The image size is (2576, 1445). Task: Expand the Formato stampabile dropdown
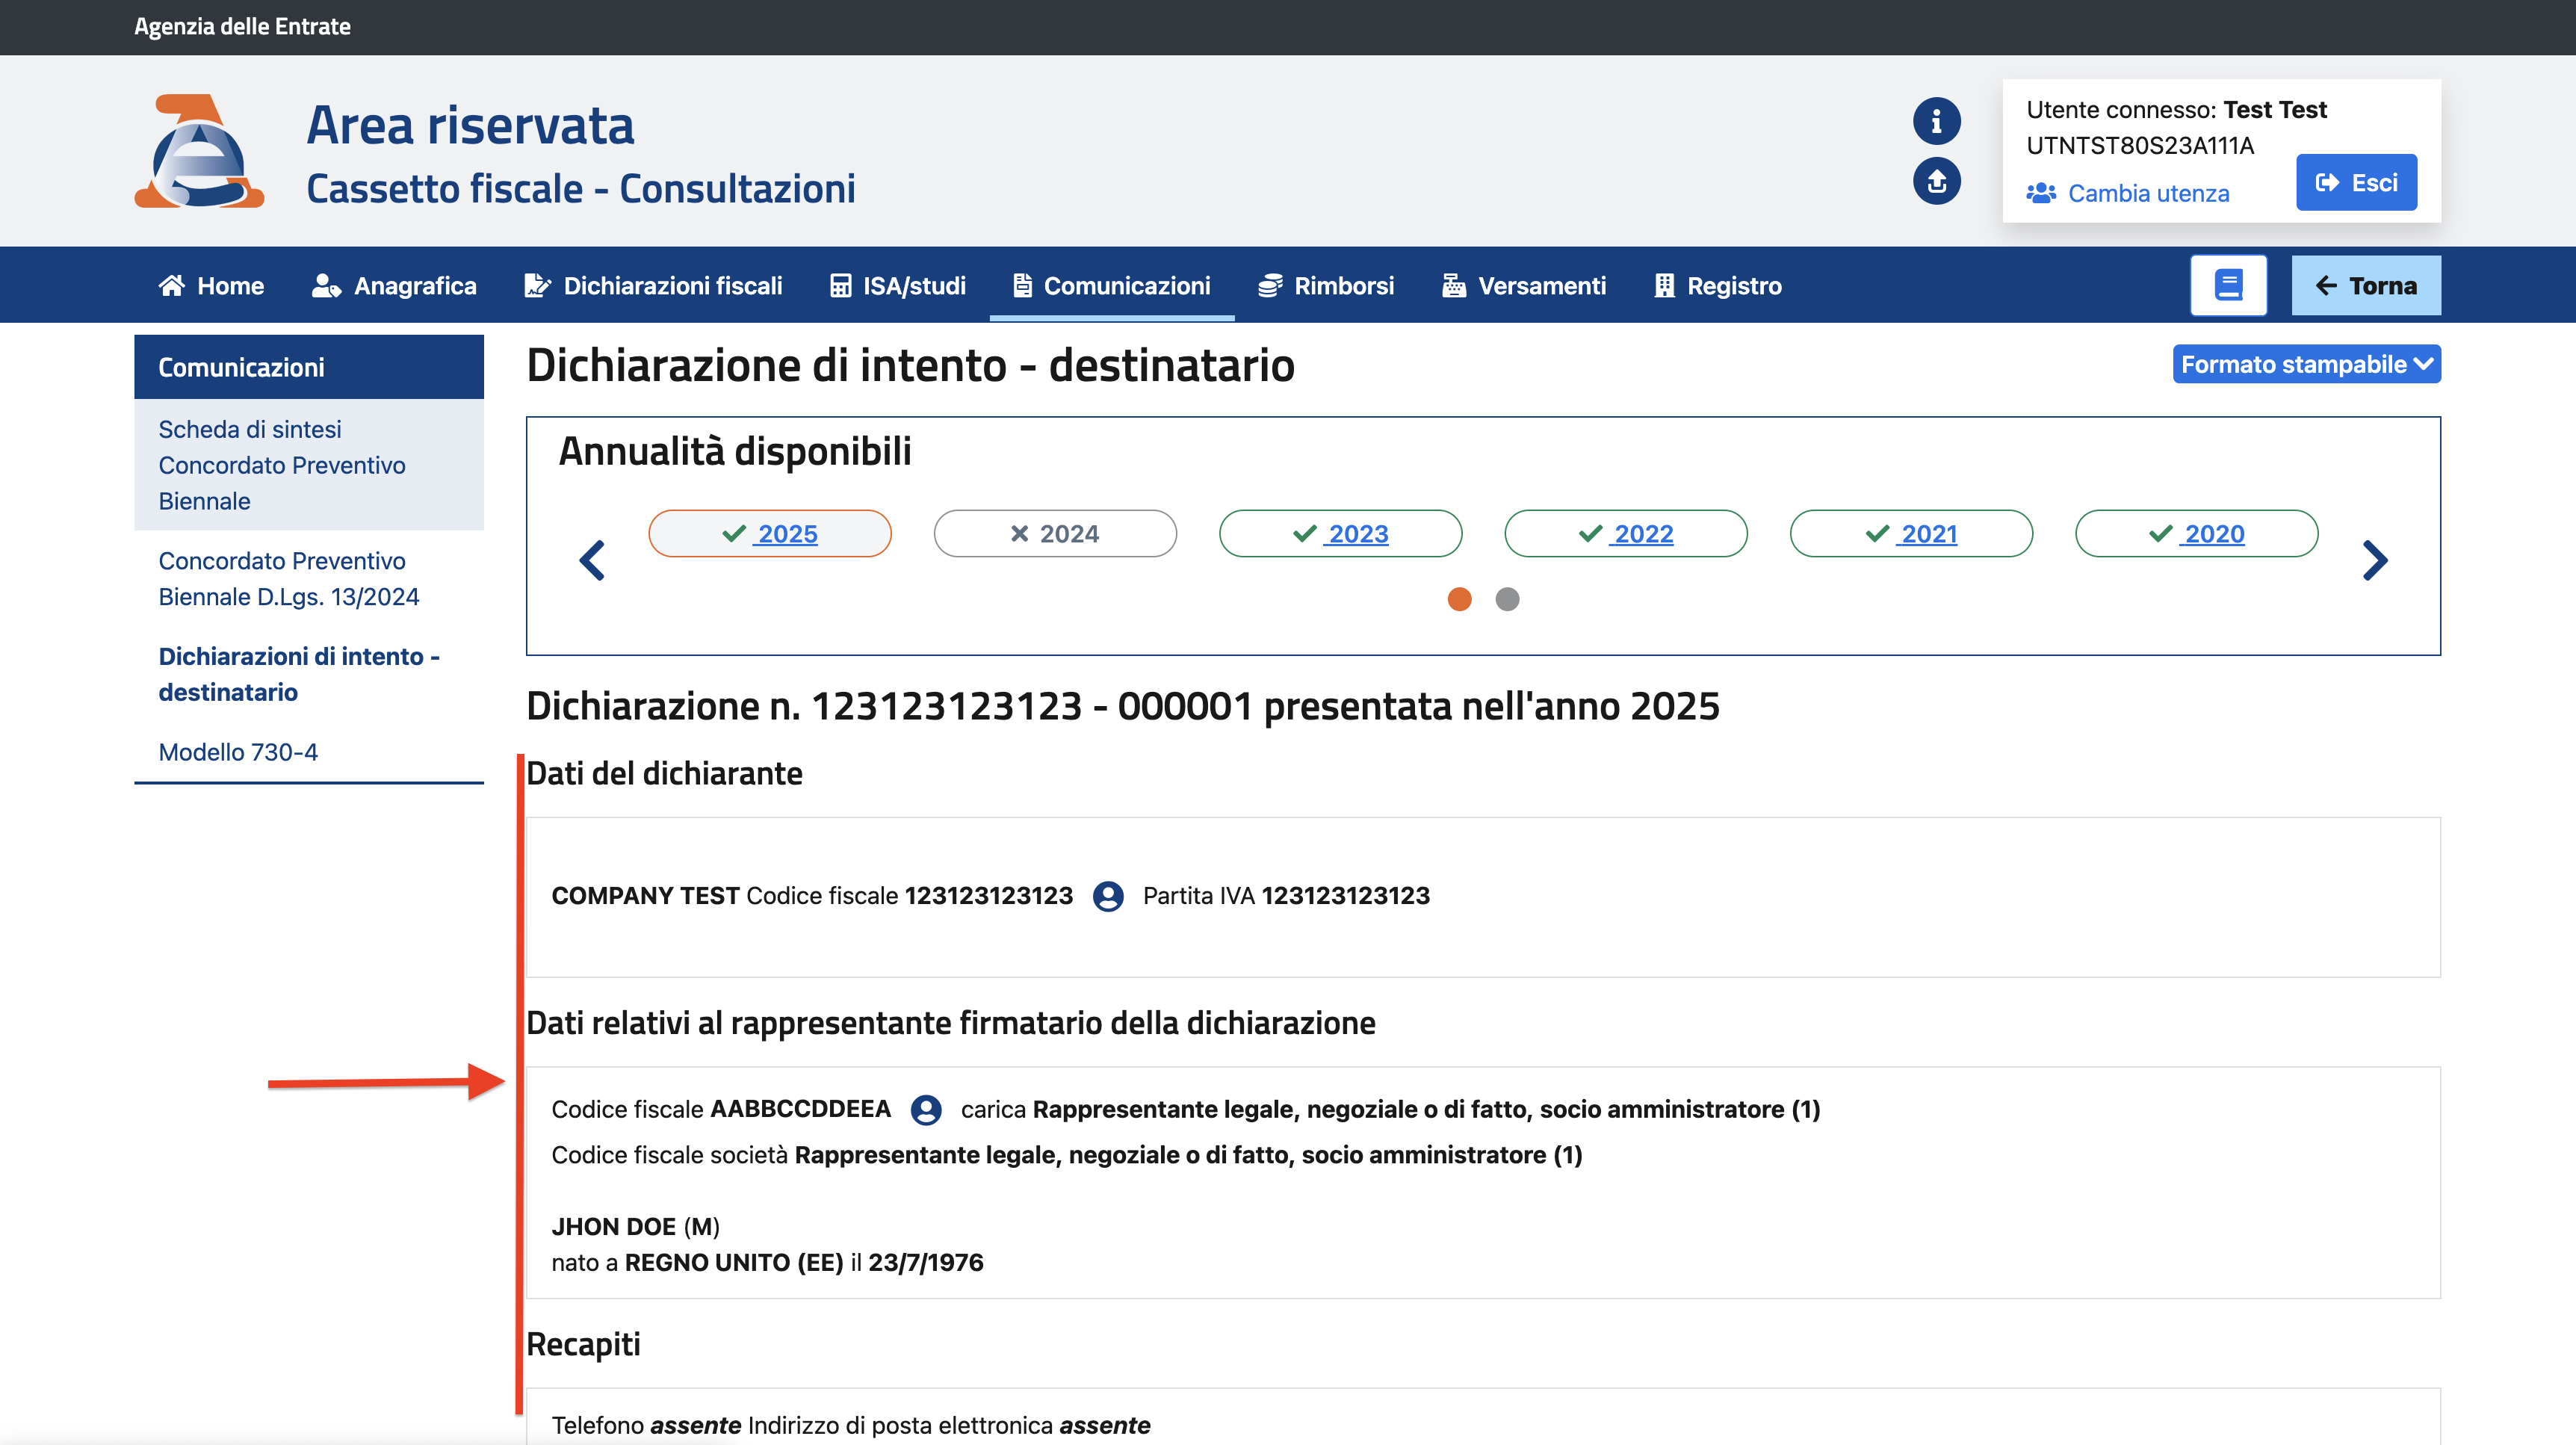click(x=2305, y=364)
